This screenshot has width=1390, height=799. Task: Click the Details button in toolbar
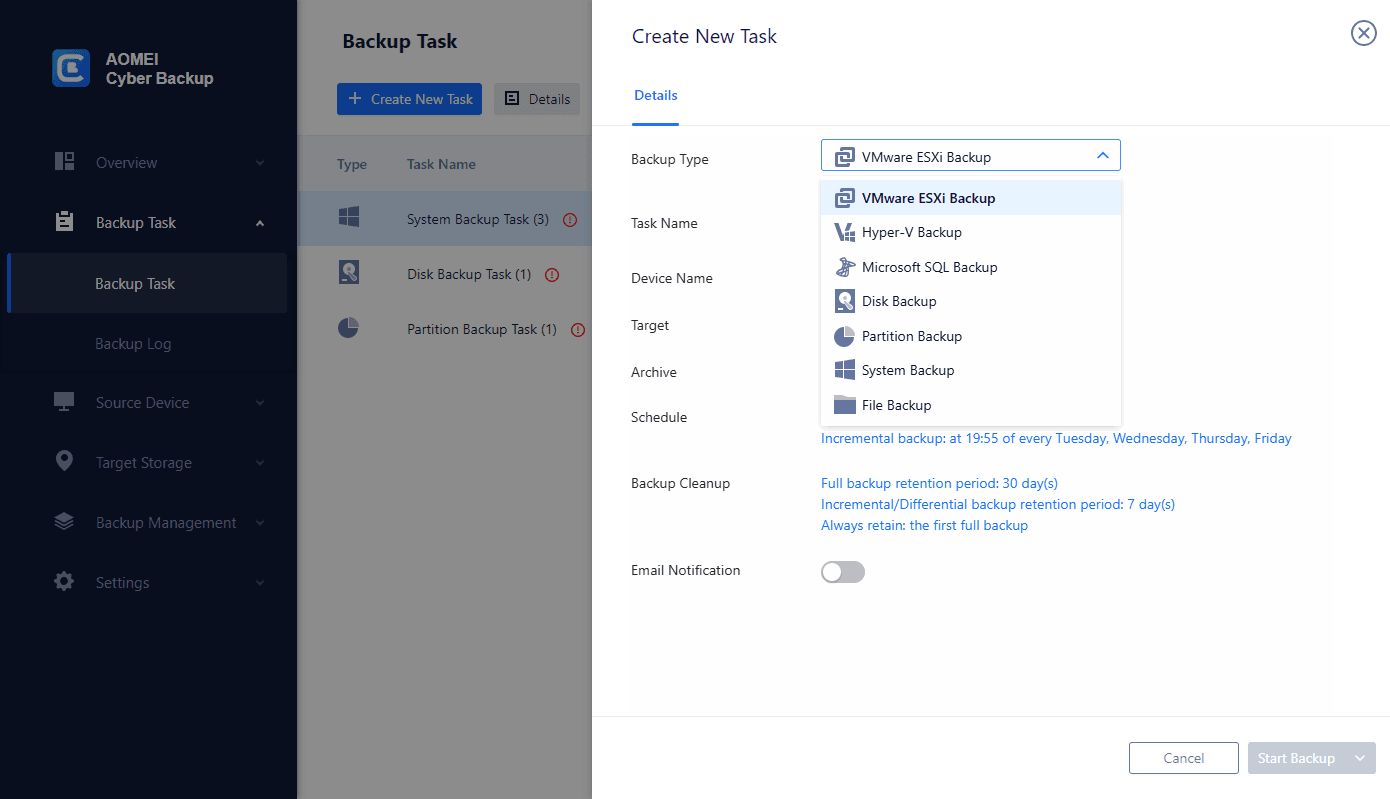(x=537, y=99)
